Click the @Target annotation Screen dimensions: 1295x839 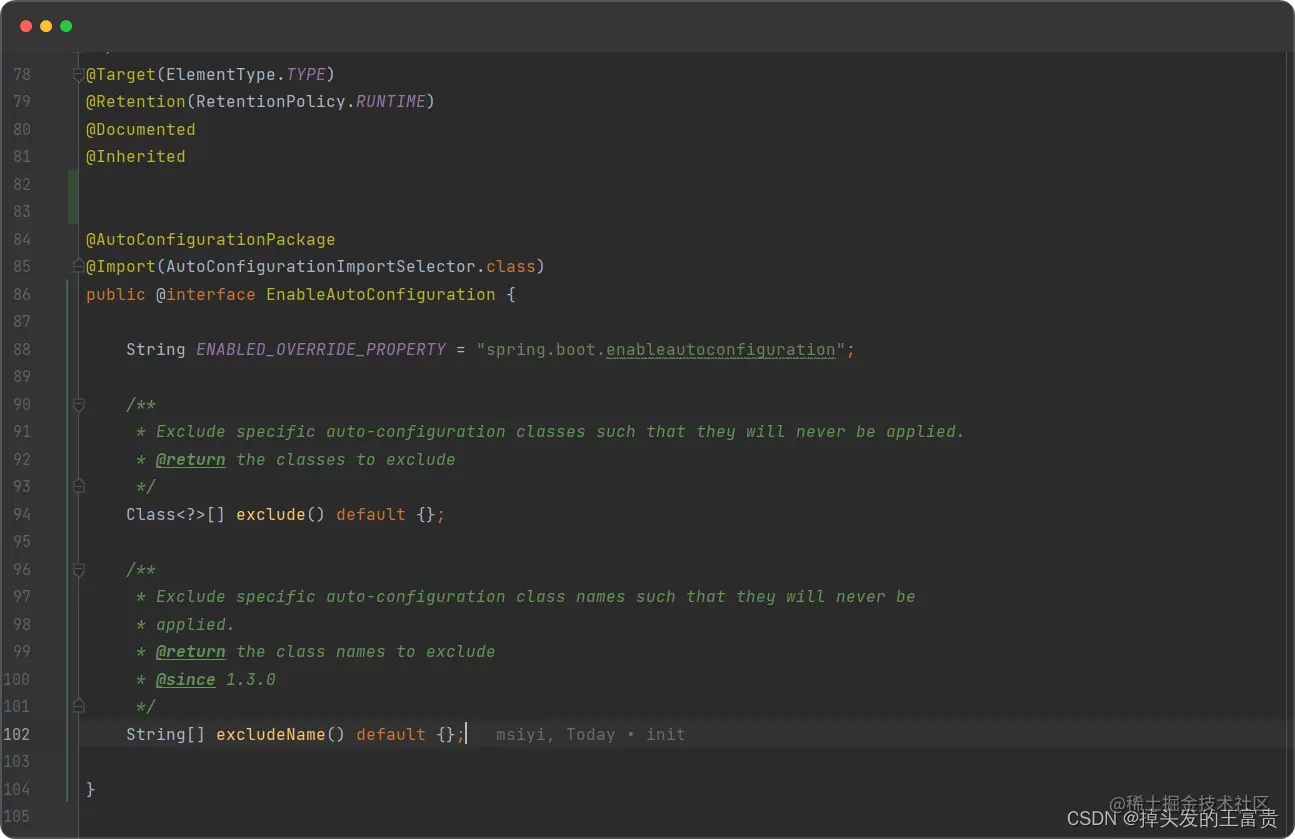[121, 75]
